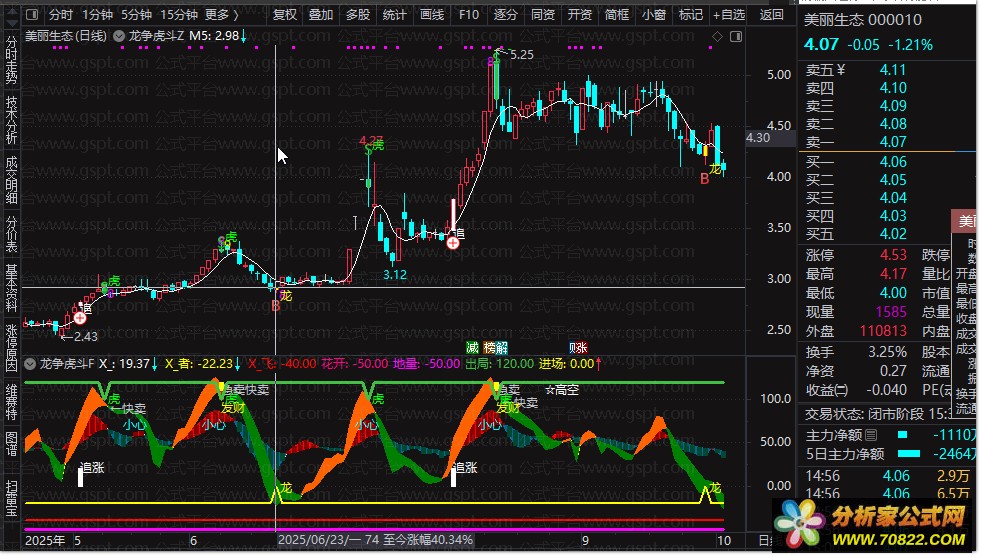982x556 pixels.
Task: Toggle 叠加 overlay mode
Action: pyautogui.click(x=321, y=15)
